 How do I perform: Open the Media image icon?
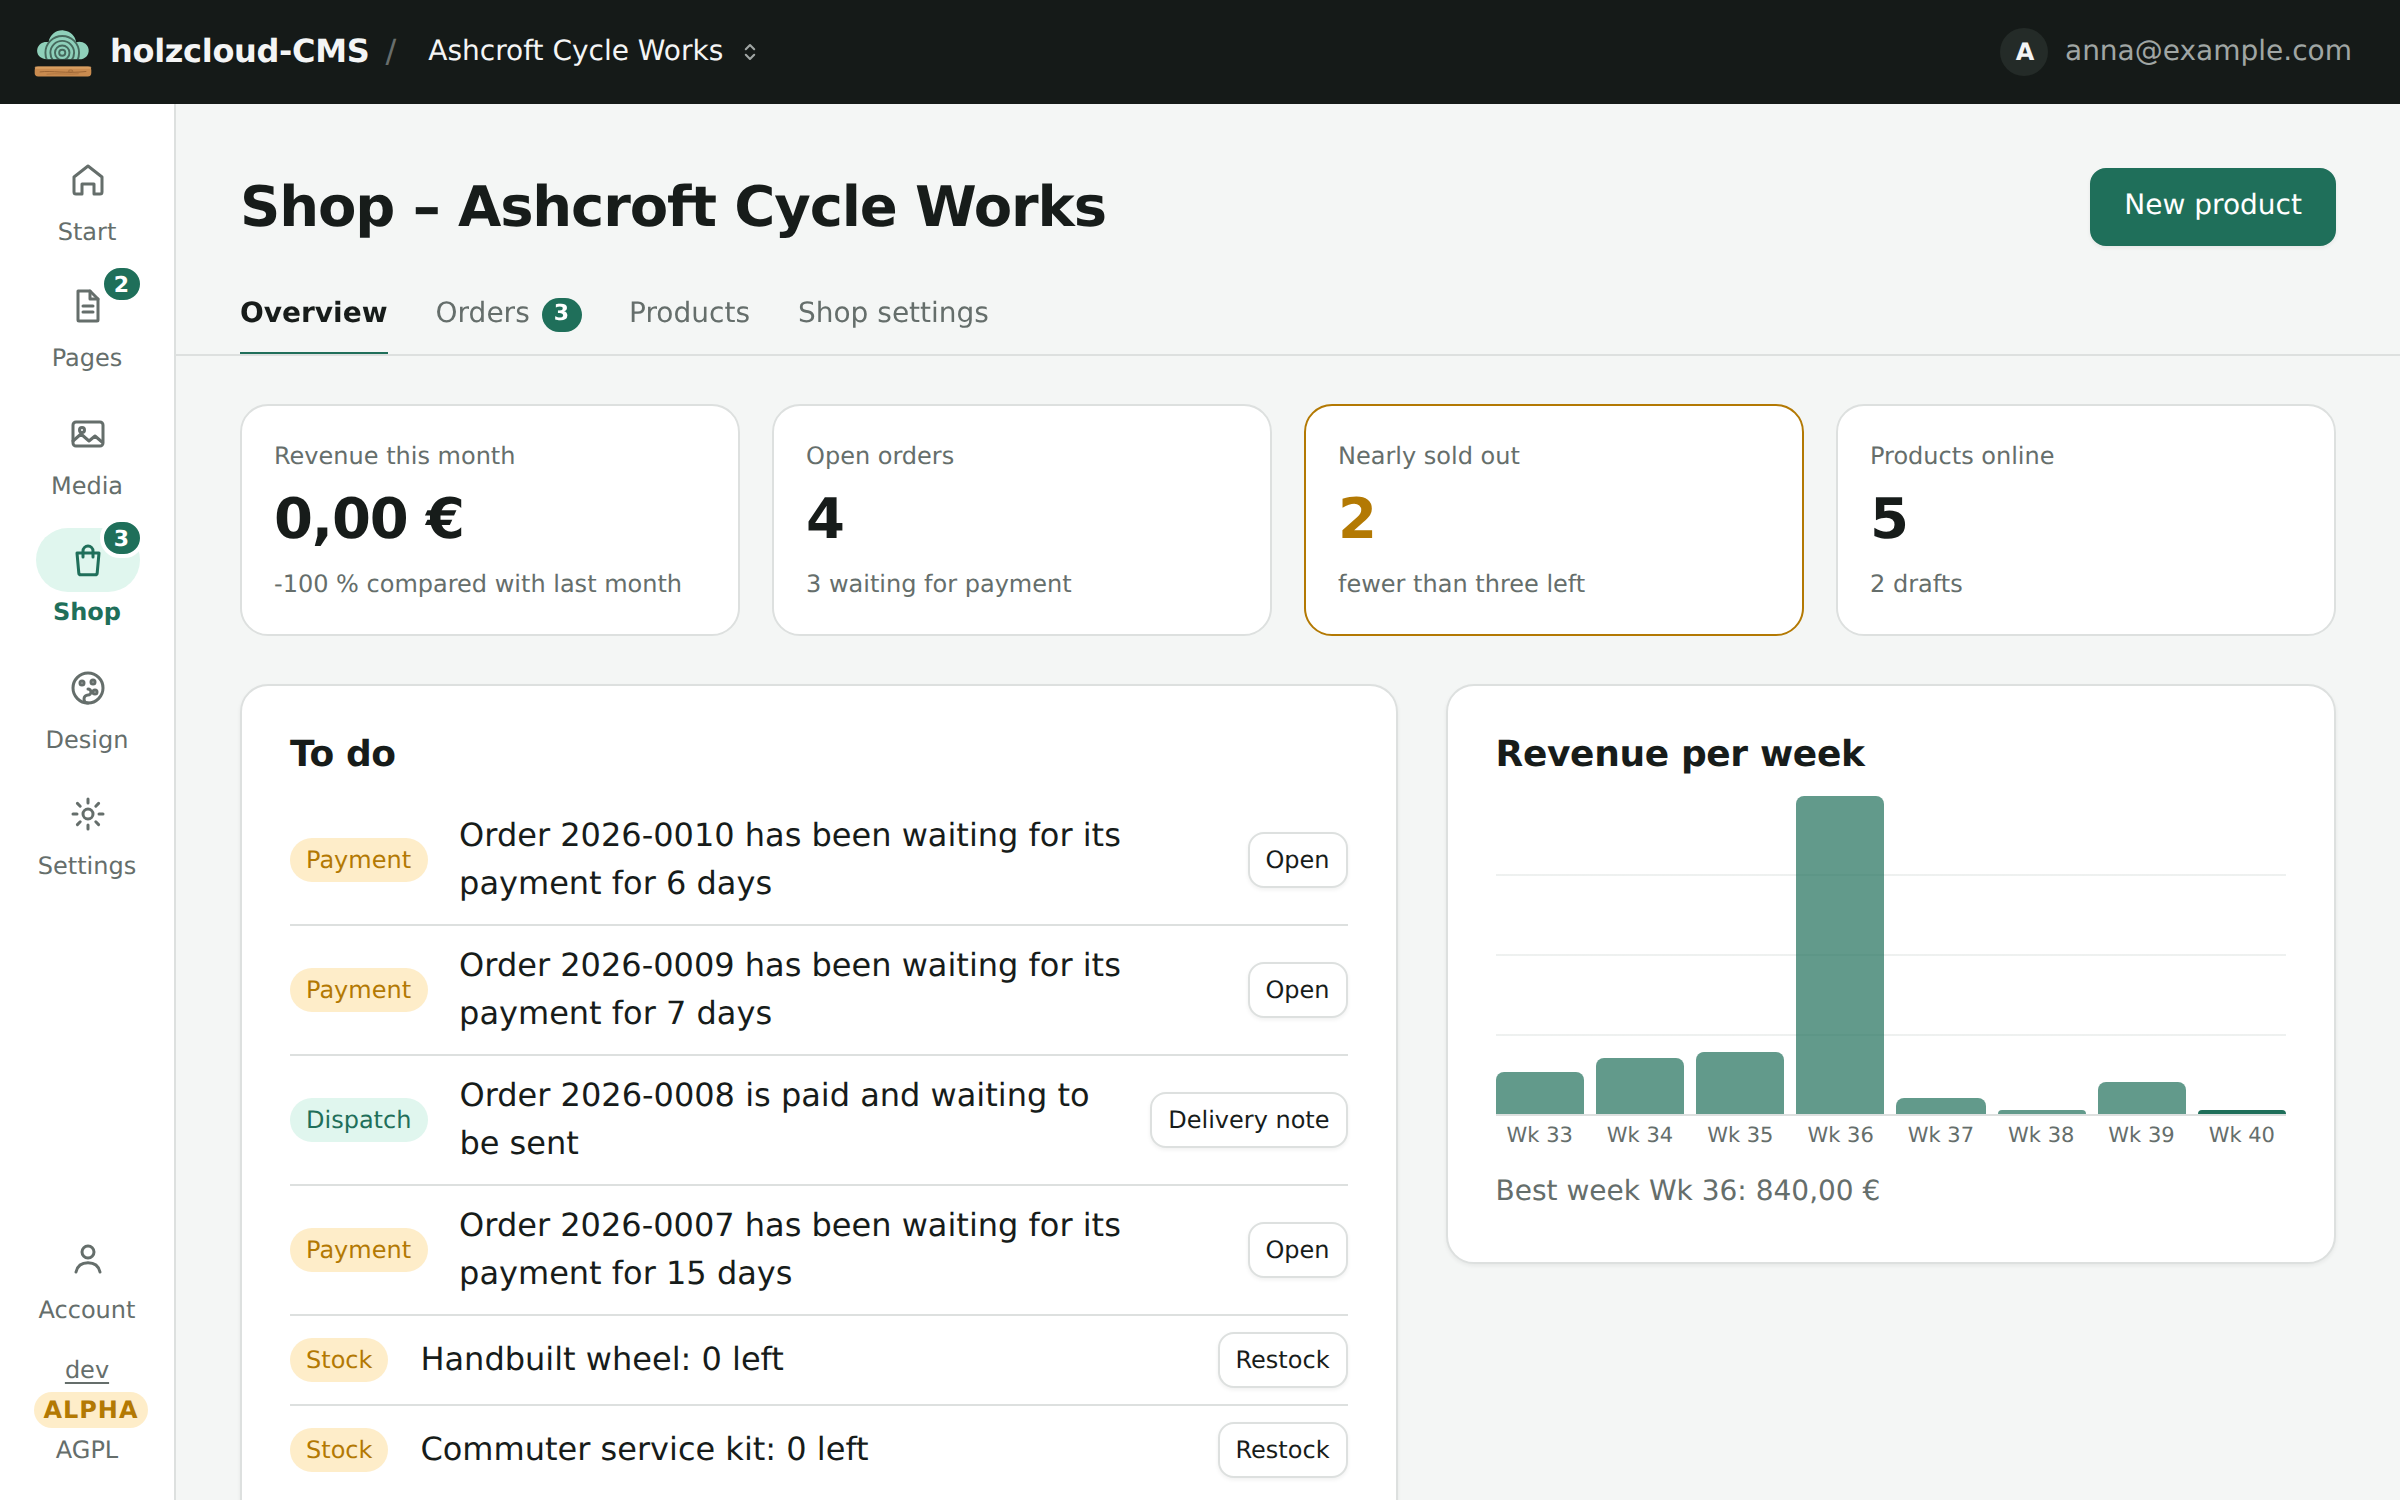pos(87,435)
